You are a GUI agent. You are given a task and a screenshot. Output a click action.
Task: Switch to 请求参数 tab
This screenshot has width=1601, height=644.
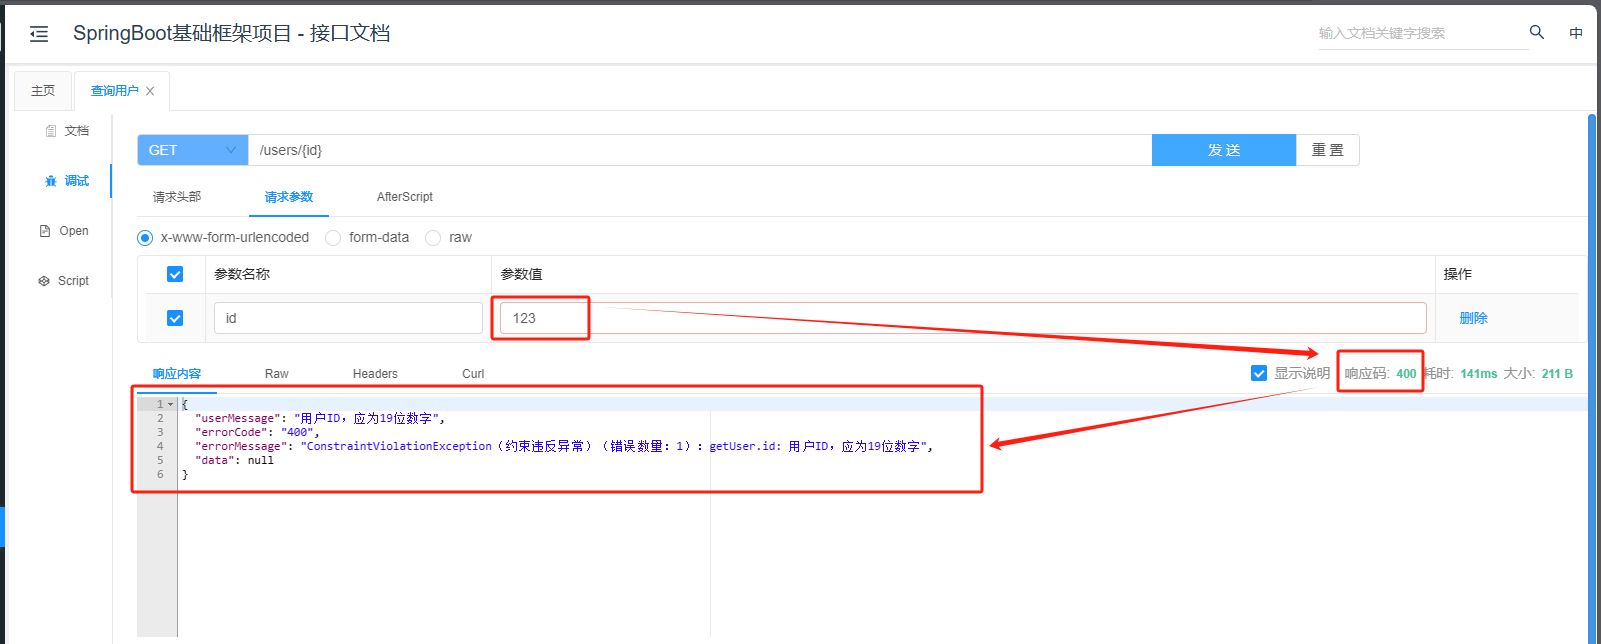289,197
